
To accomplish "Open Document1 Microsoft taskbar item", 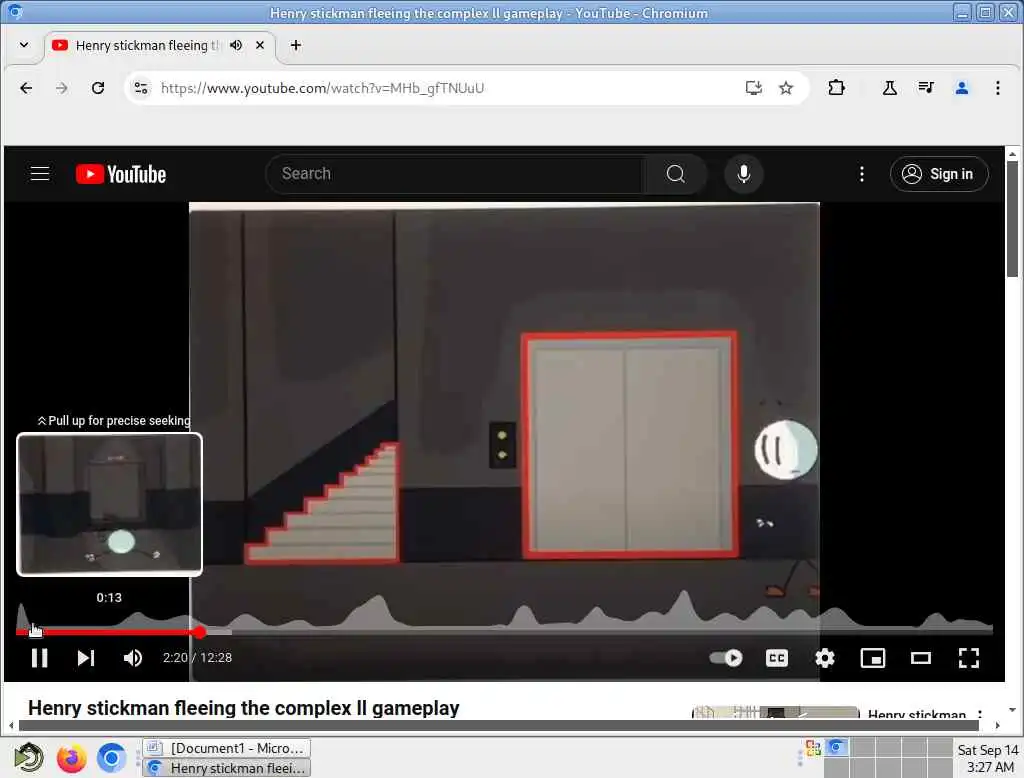I will click(x=226, y=748).
